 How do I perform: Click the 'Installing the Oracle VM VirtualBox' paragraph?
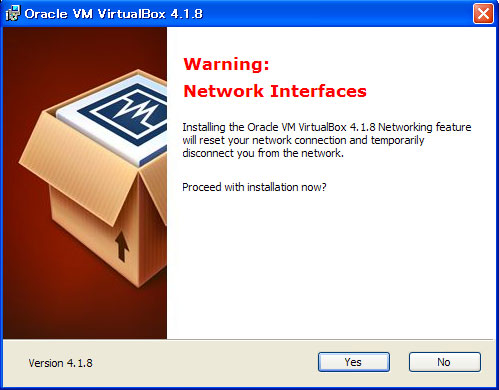(x=327, y=140)
